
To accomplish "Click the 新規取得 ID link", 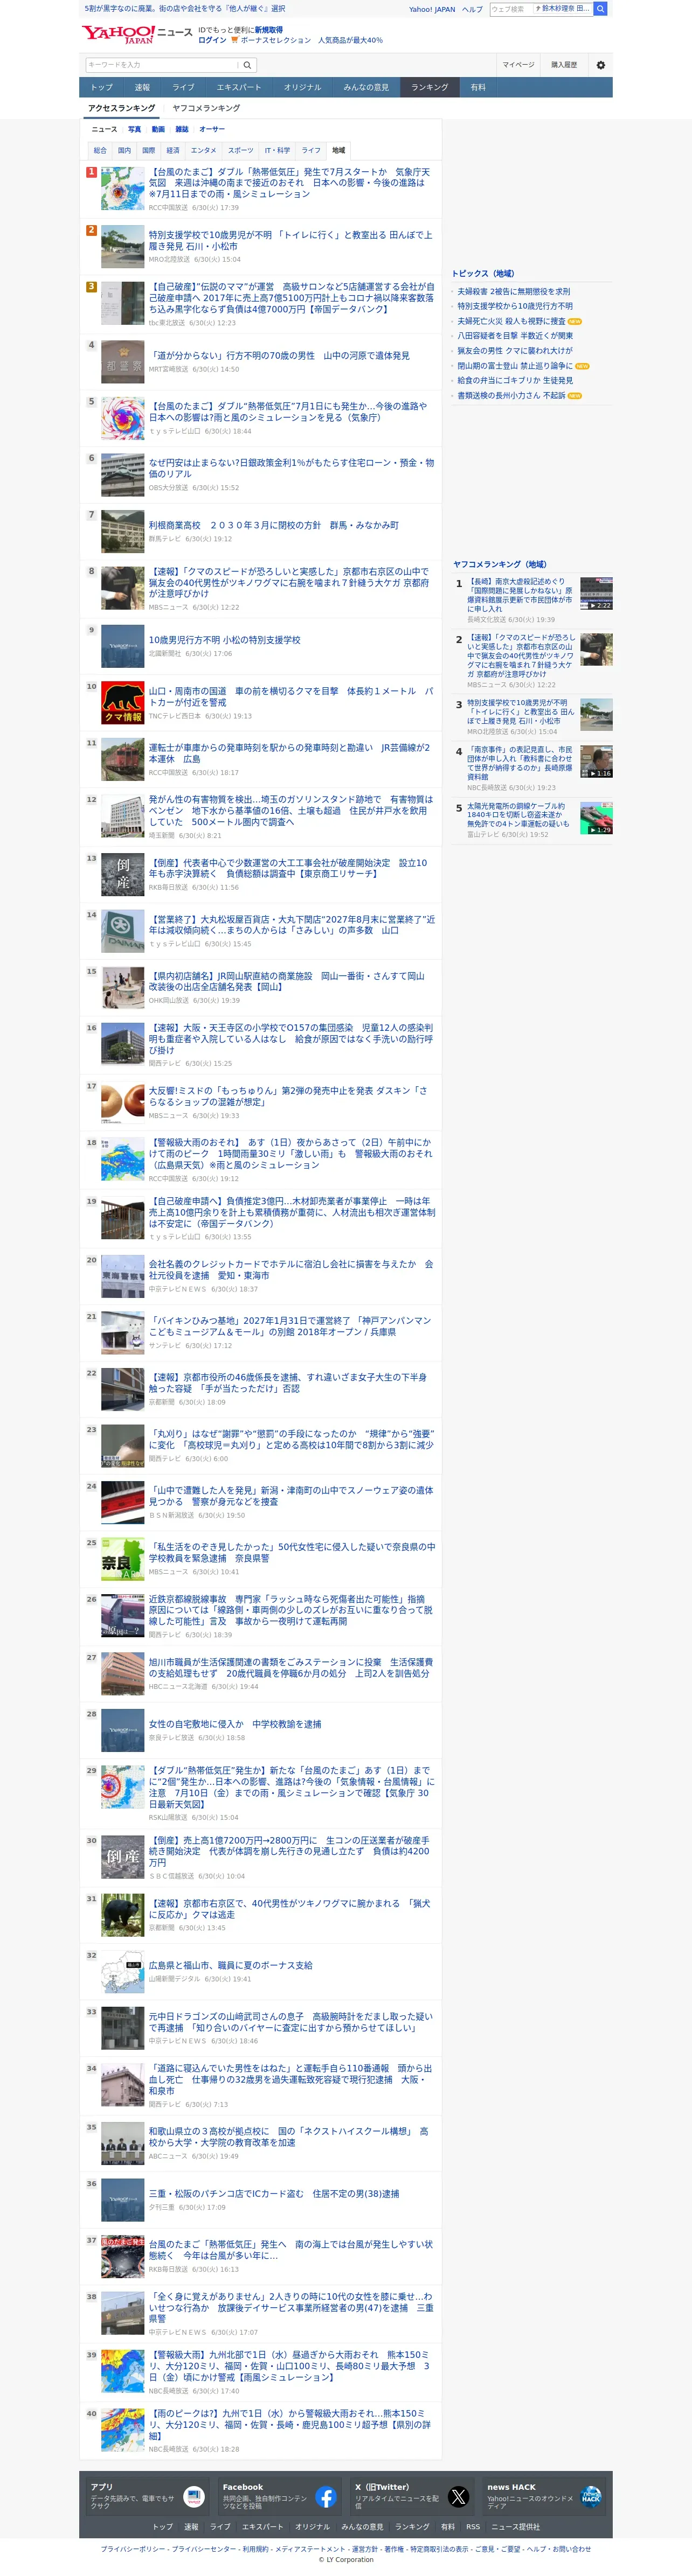I will coord(268,30).
